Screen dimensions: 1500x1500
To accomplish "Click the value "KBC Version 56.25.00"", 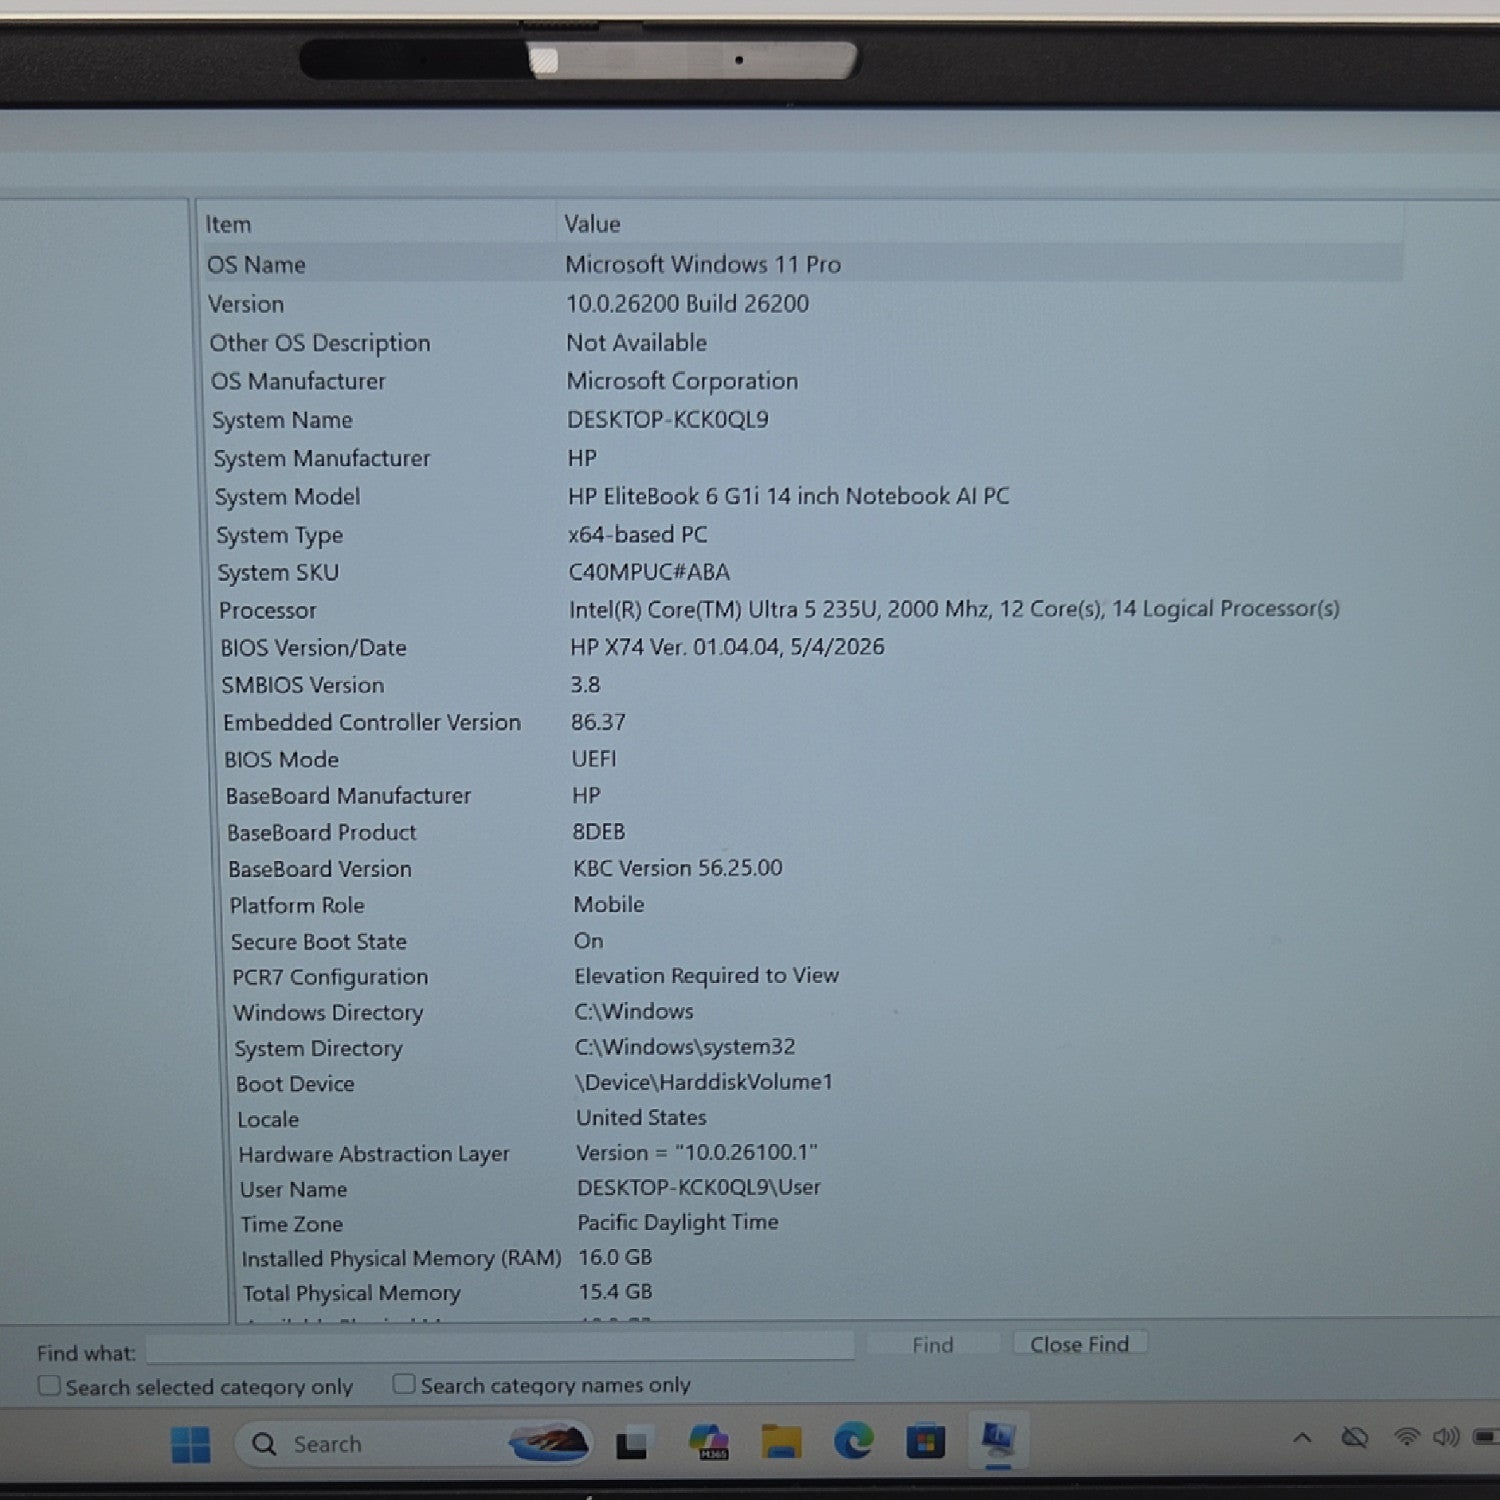I will tap(678, 868).
